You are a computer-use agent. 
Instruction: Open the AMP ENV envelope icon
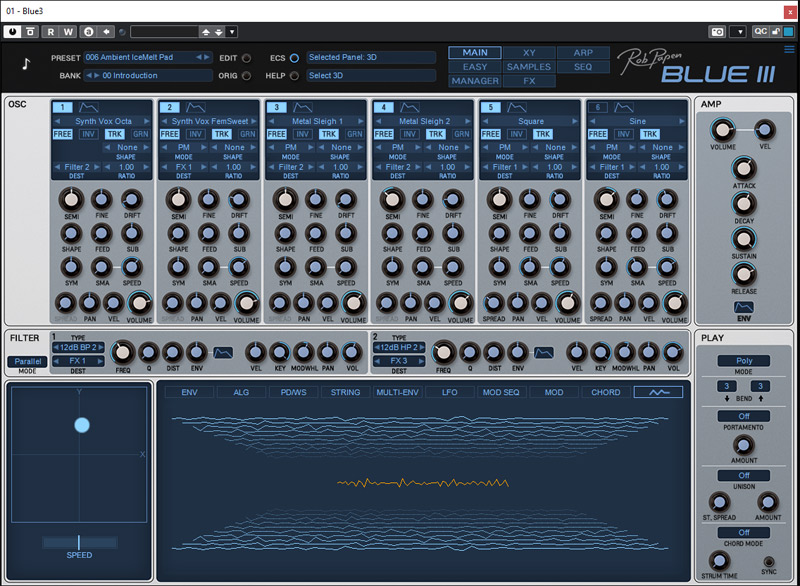pyautogui.click(x=744, y=308)
